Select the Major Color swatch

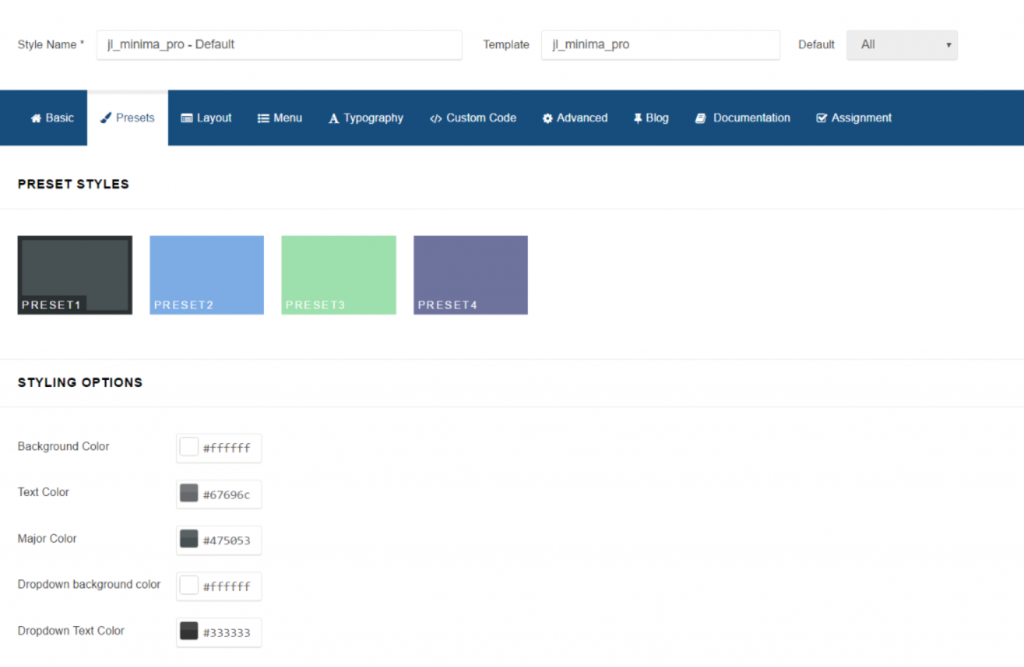[x=189, y=539]
